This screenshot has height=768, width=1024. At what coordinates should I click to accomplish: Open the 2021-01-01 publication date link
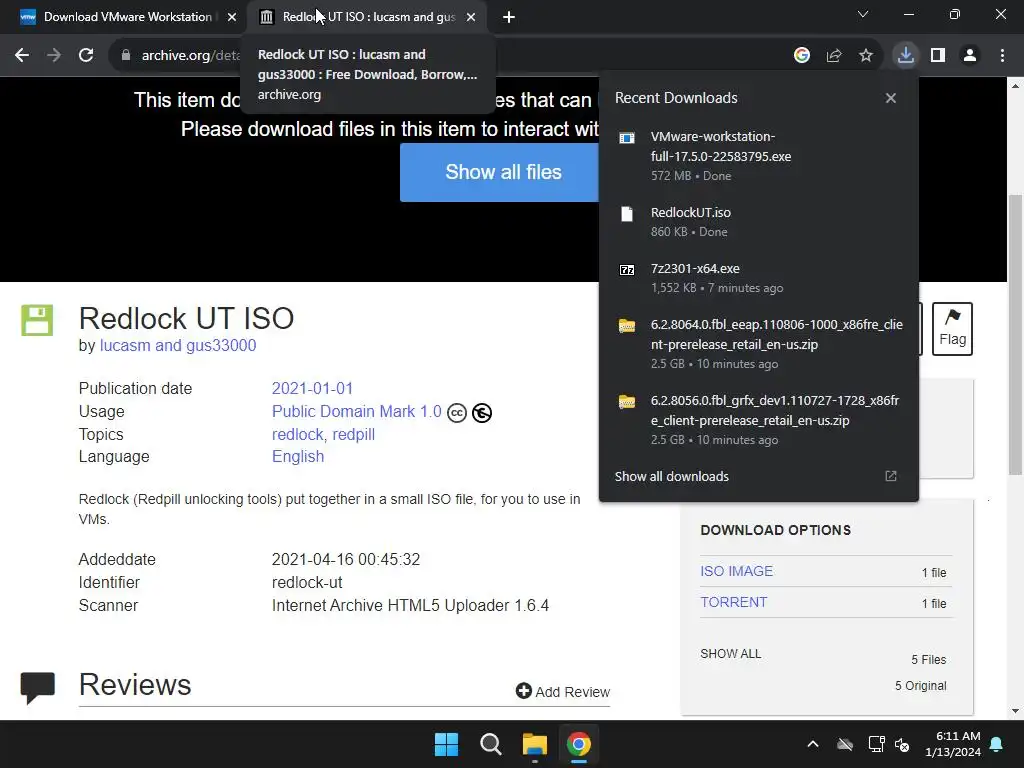click(x=312, y=389)
